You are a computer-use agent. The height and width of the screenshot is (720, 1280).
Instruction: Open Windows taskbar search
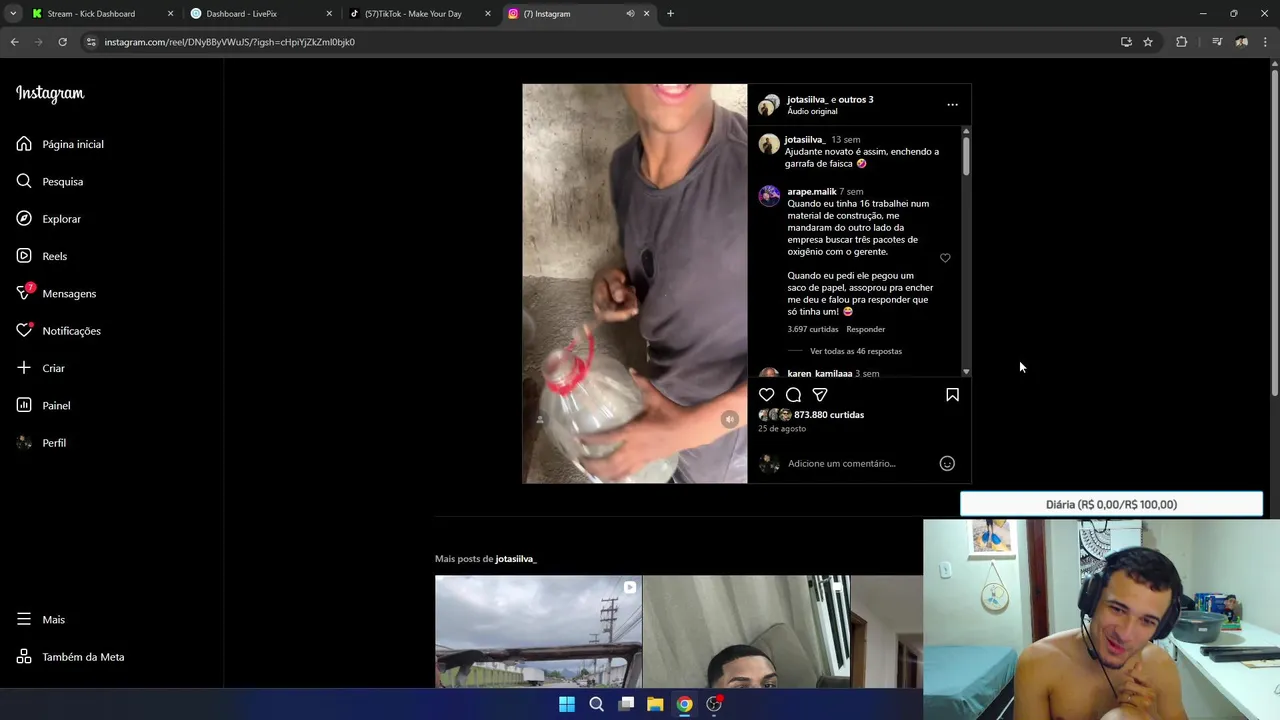[596, 704]
